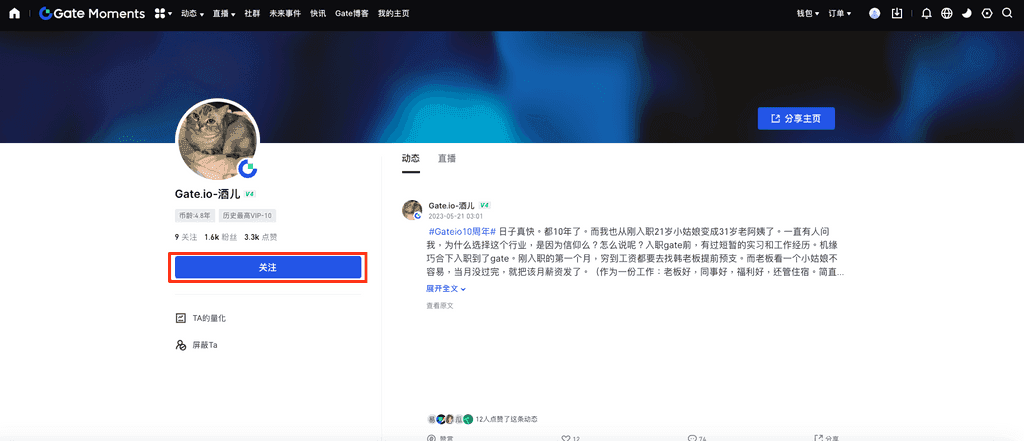The width and height of the screenshot is (1024, 441).
Task: Open search magnifier icon
Action: 1008,14
